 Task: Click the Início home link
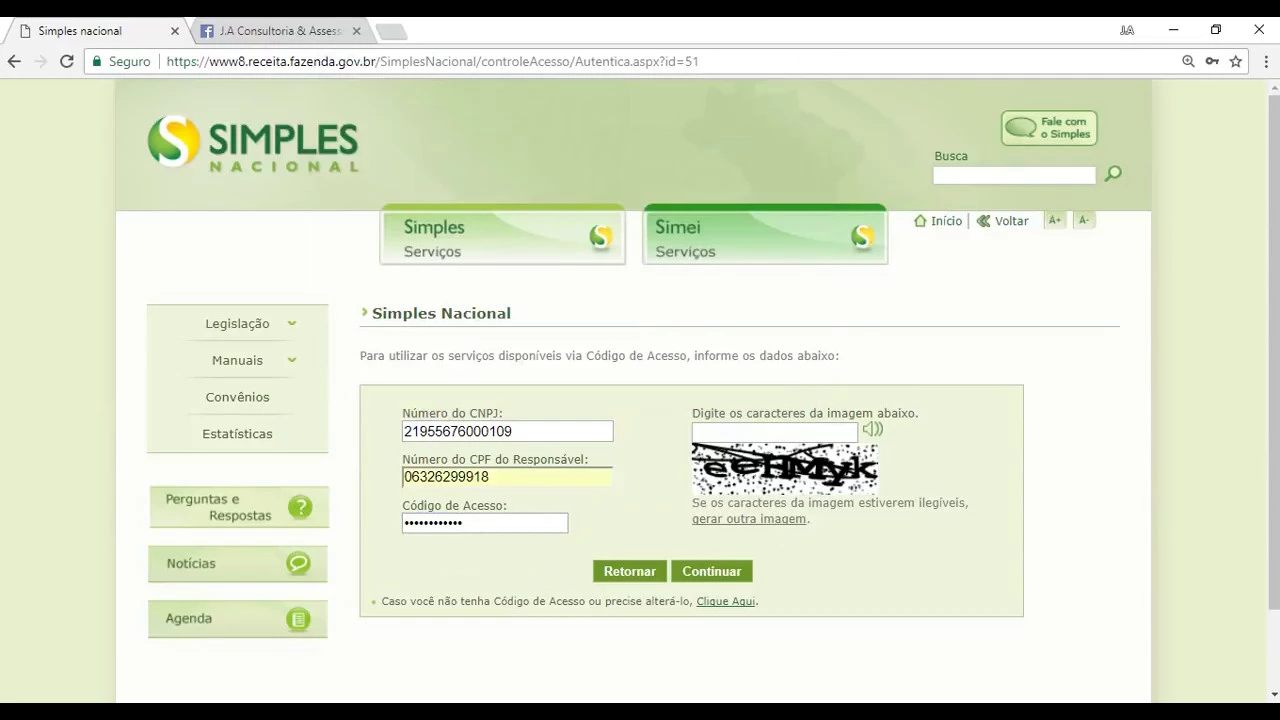coord(938,221)
